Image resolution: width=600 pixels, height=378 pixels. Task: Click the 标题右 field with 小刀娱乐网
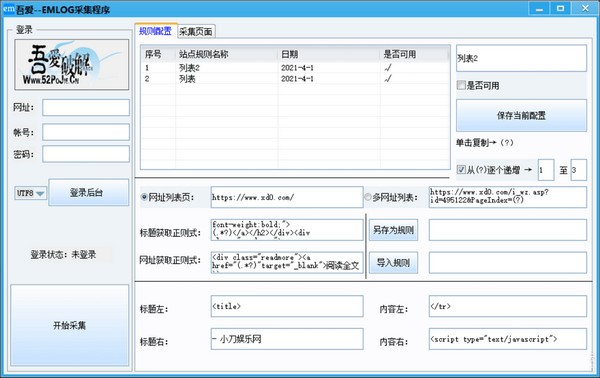pos(287,339)
